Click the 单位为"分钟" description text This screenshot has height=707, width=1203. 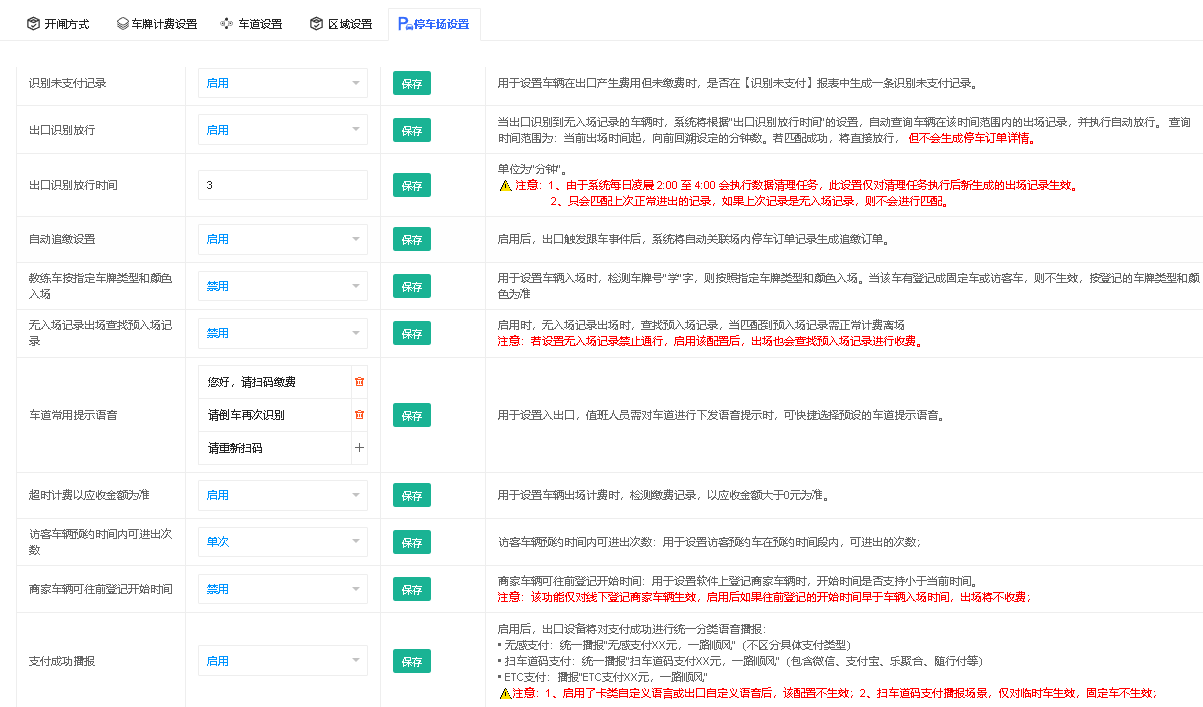point(533,170)
